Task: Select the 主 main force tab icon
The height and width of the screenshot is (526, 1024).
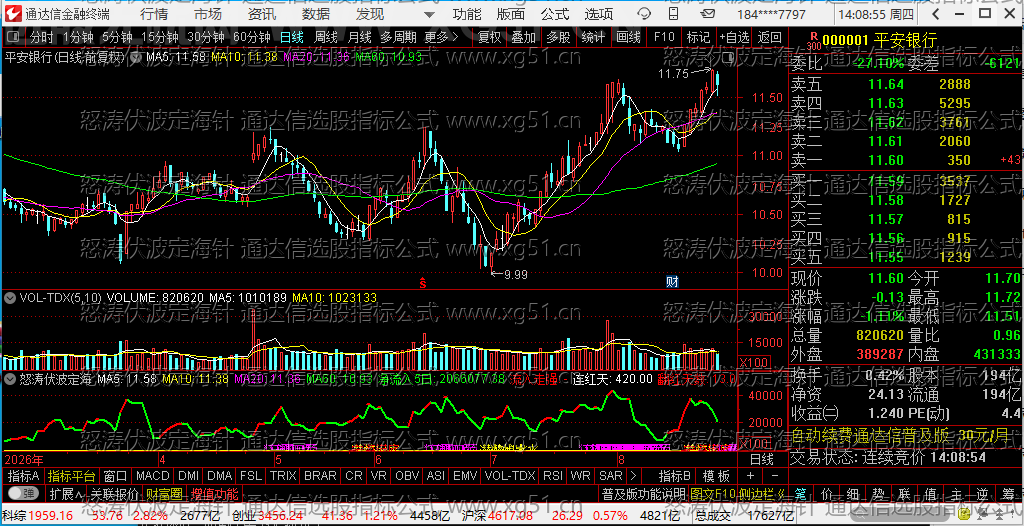Action: pos(956,493)
